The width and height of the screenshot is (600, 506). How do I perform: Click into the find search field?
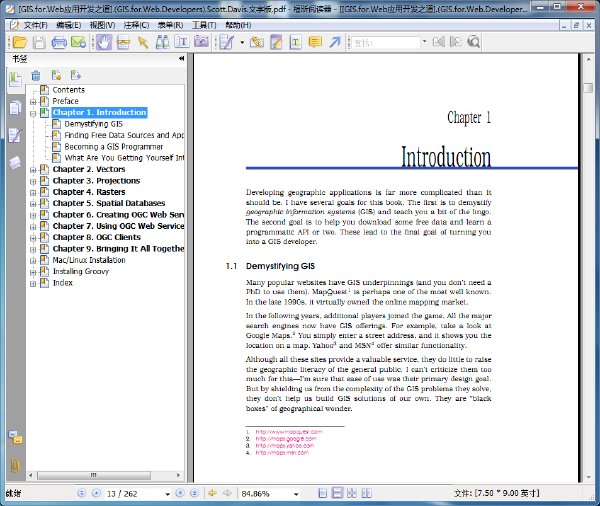coord(386,42)
